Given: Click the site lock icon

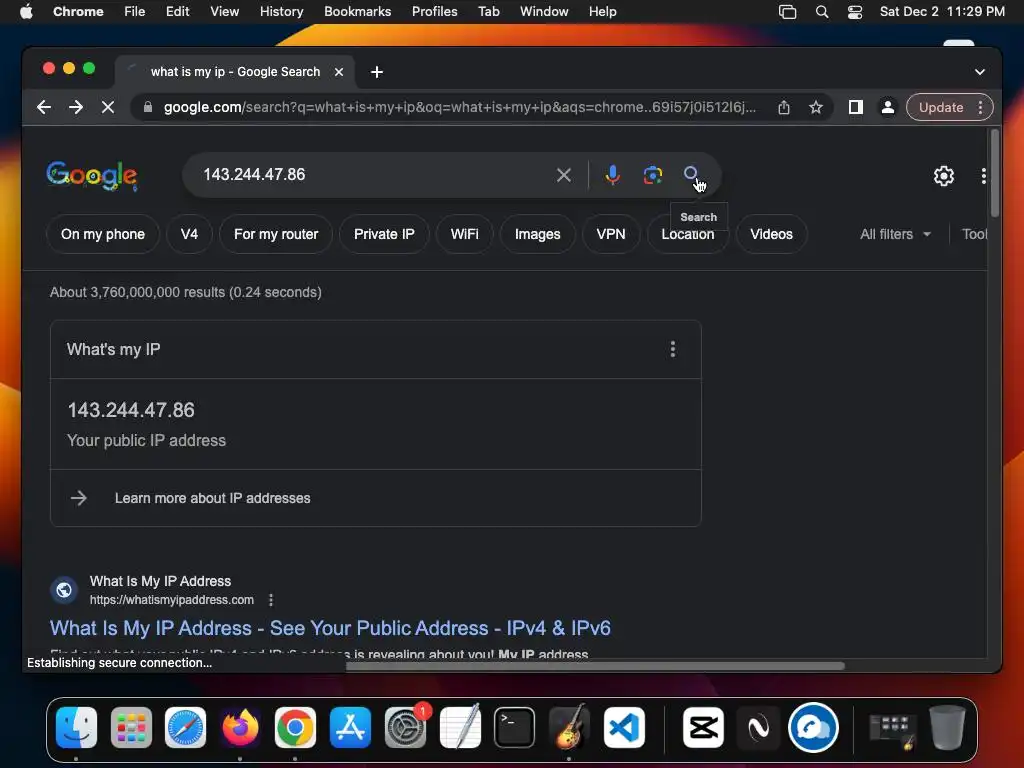Looking at the screenshot, I should click(x=148, y=107).
